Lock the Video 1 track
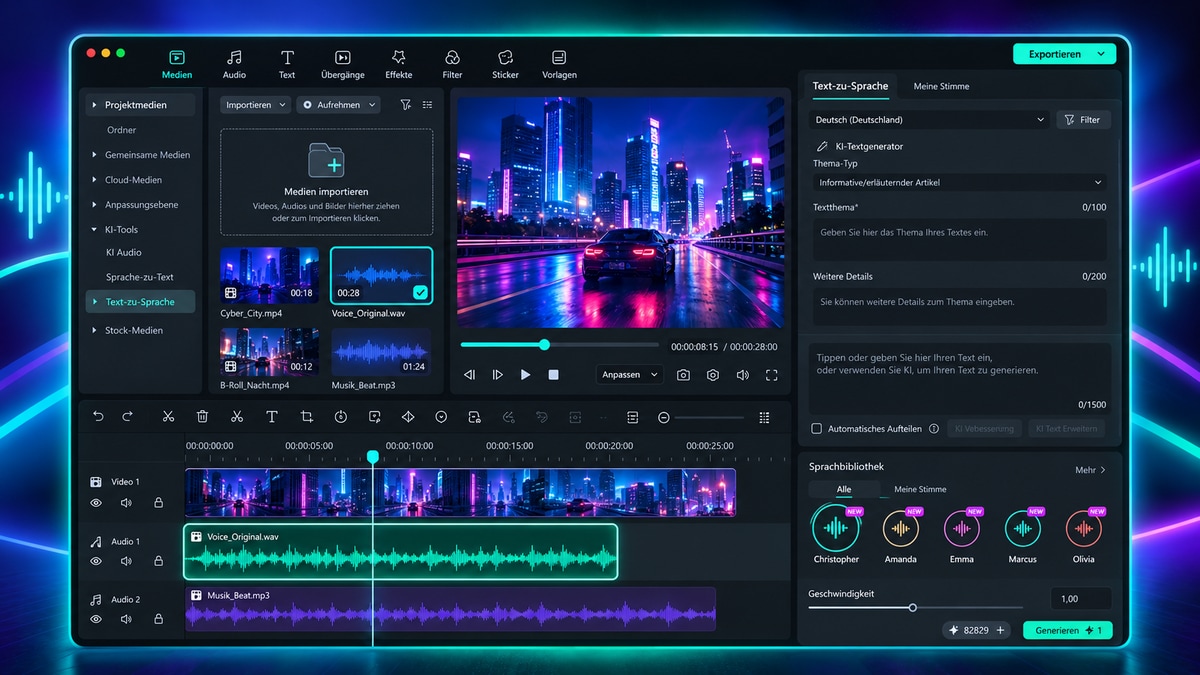Image resolution: width=1200 pixels, height=675 pixels. click(158, 503)
